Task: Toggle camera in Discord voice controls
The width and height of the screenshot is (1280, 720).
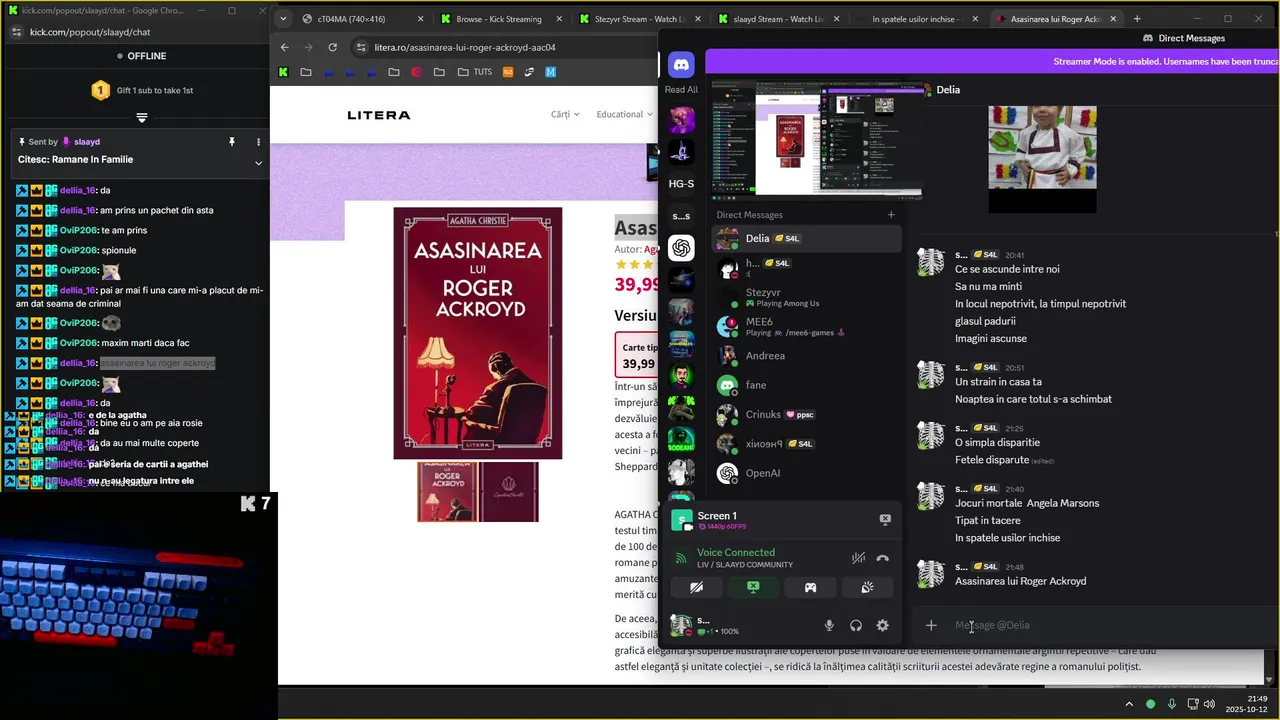Action: (x=696, y=587)
